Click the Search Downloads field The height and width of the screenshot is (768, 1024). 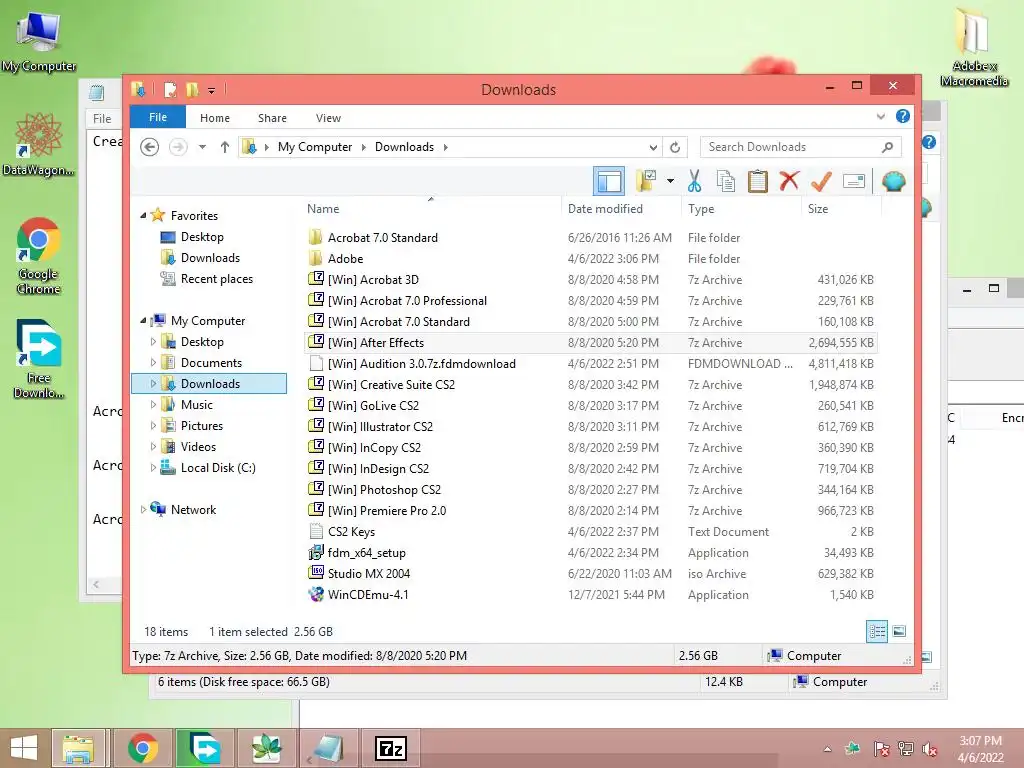(801, 147)
